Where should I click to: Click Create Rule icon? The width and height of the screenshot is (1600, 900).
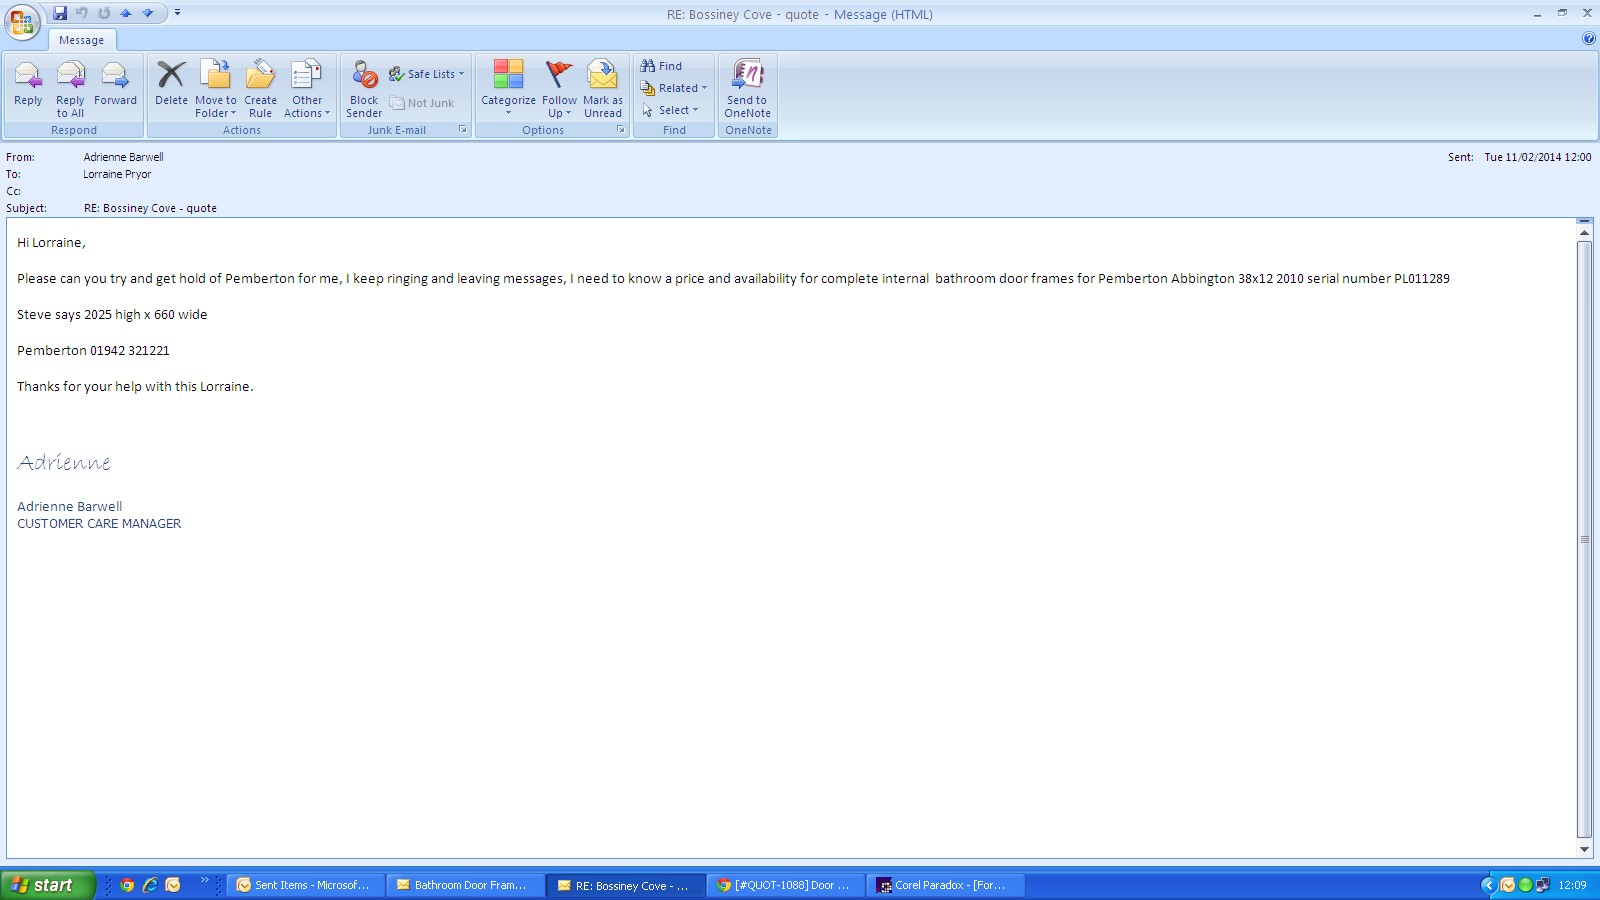pos(260,84)
